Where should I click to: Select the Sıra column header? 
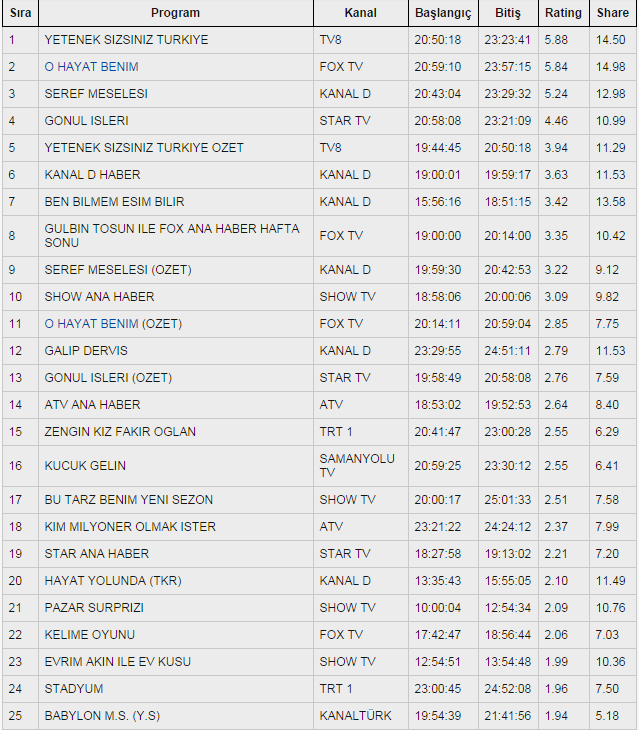pyautogui.click(x=20, y=13)
